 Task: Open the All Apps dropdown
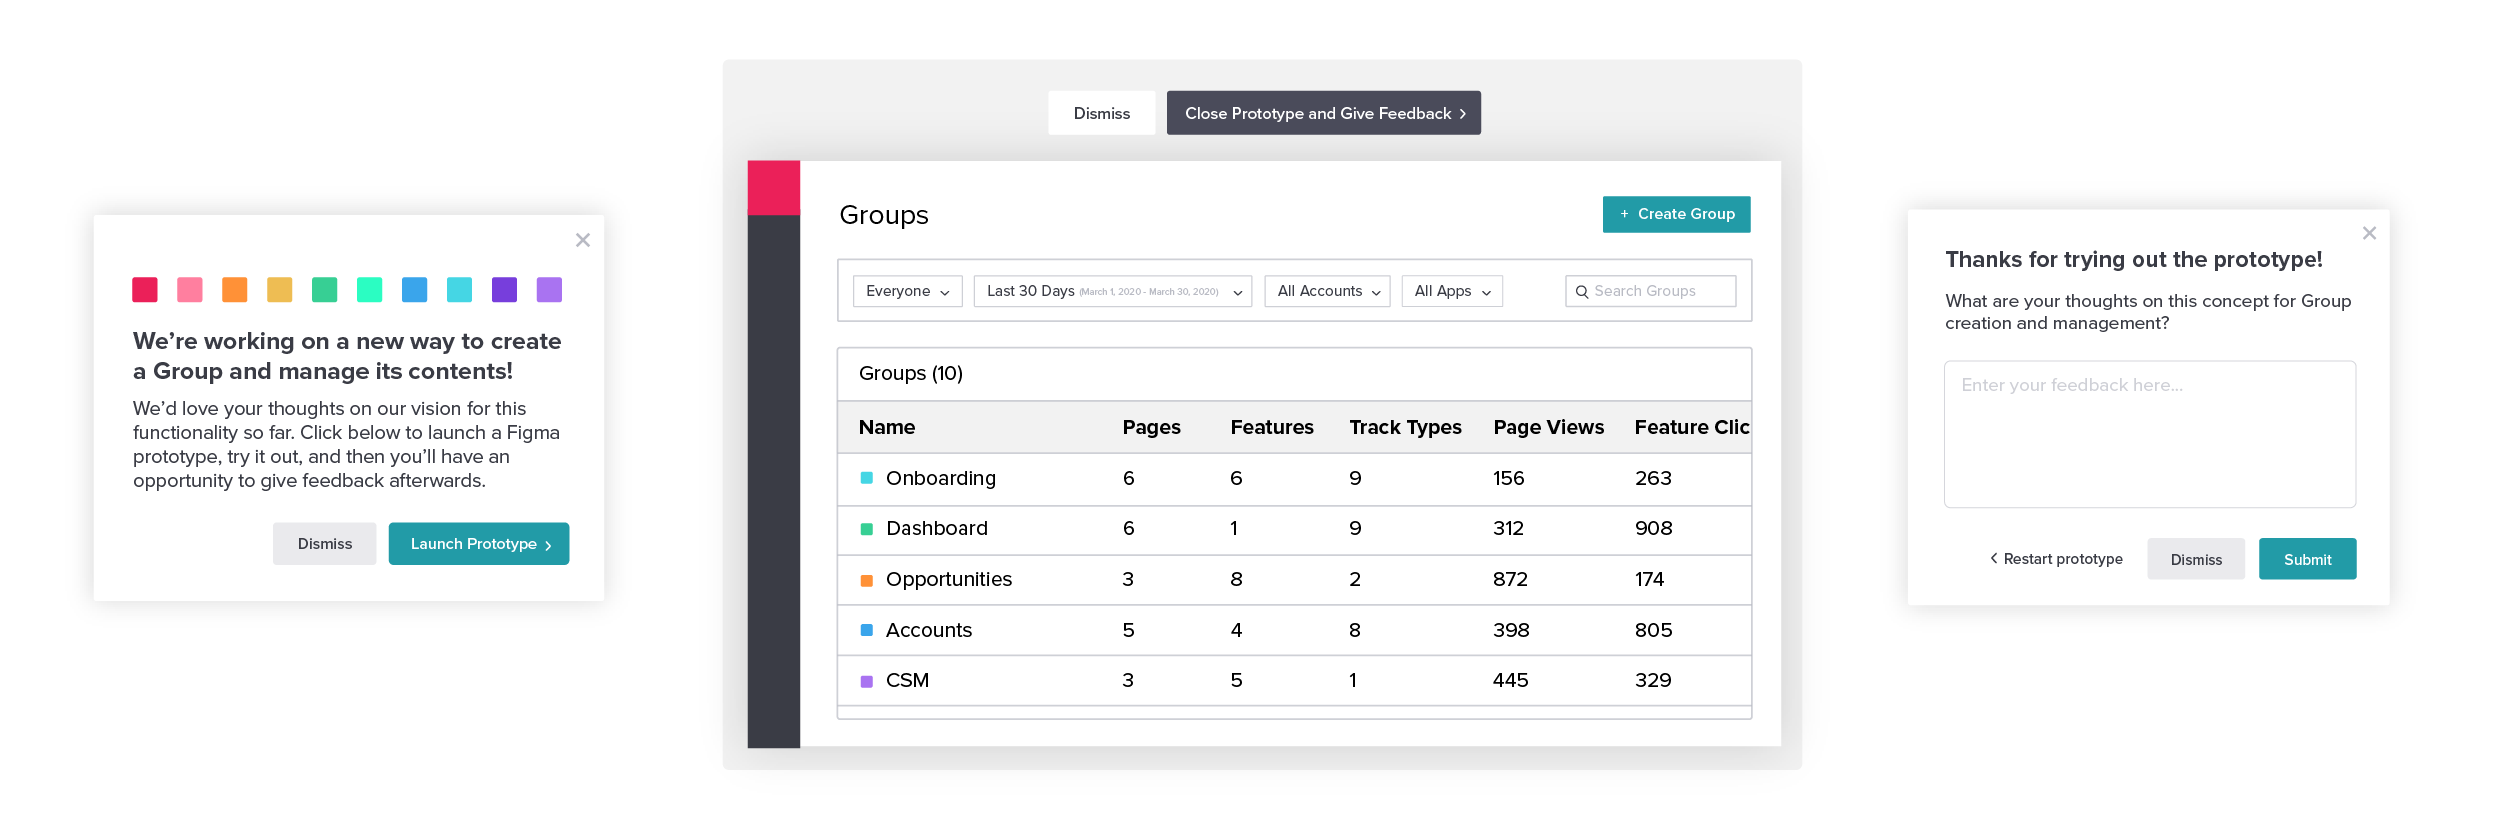click(1453, 291)
